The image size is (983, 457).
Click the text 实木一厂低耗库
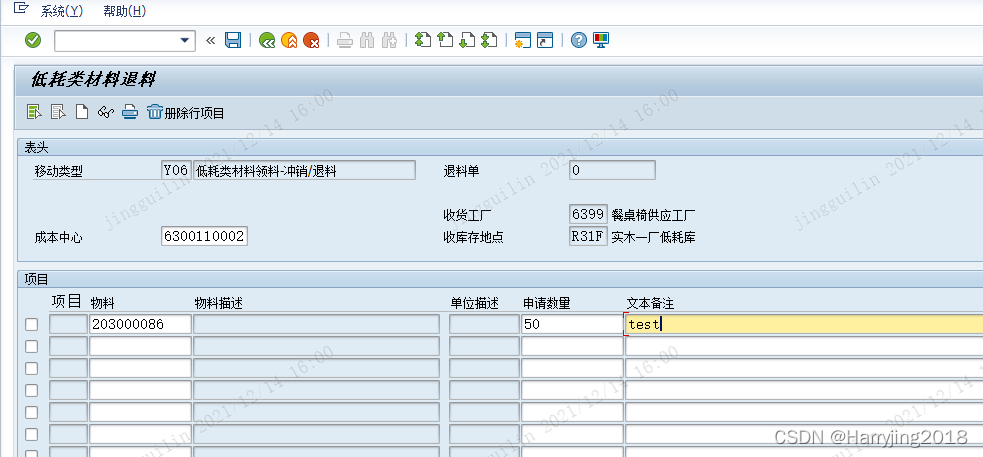[x=653, y=238]
